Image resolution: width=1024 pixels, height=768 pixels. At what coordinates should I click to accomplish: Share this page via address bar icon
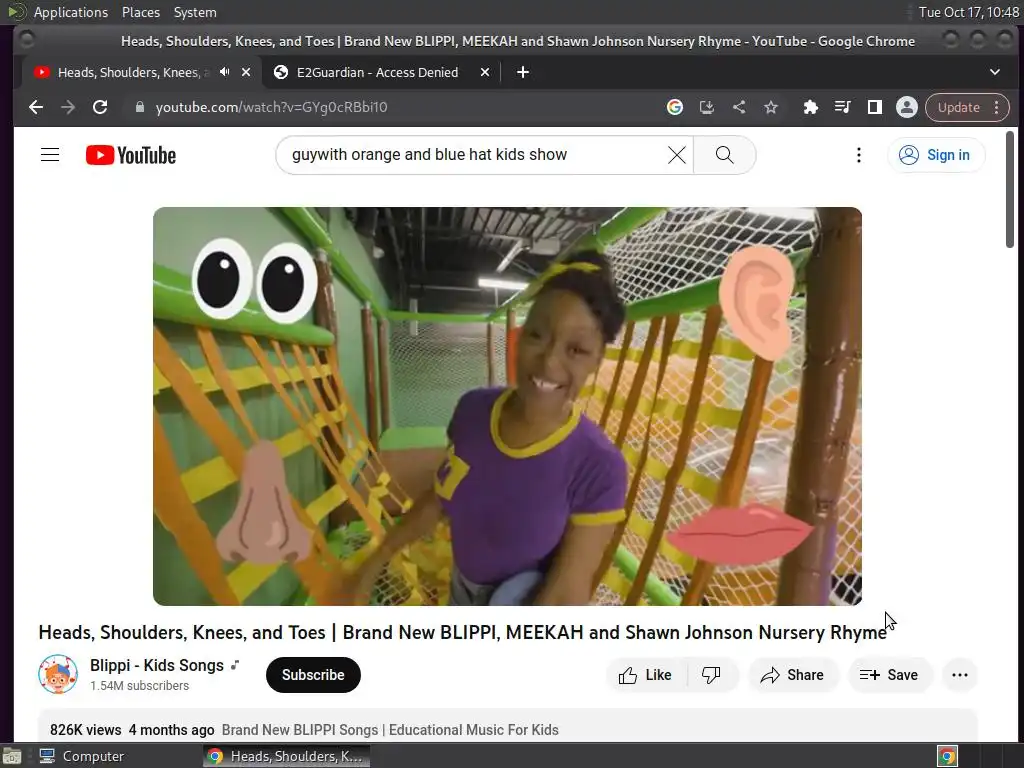tap(739, 107)
